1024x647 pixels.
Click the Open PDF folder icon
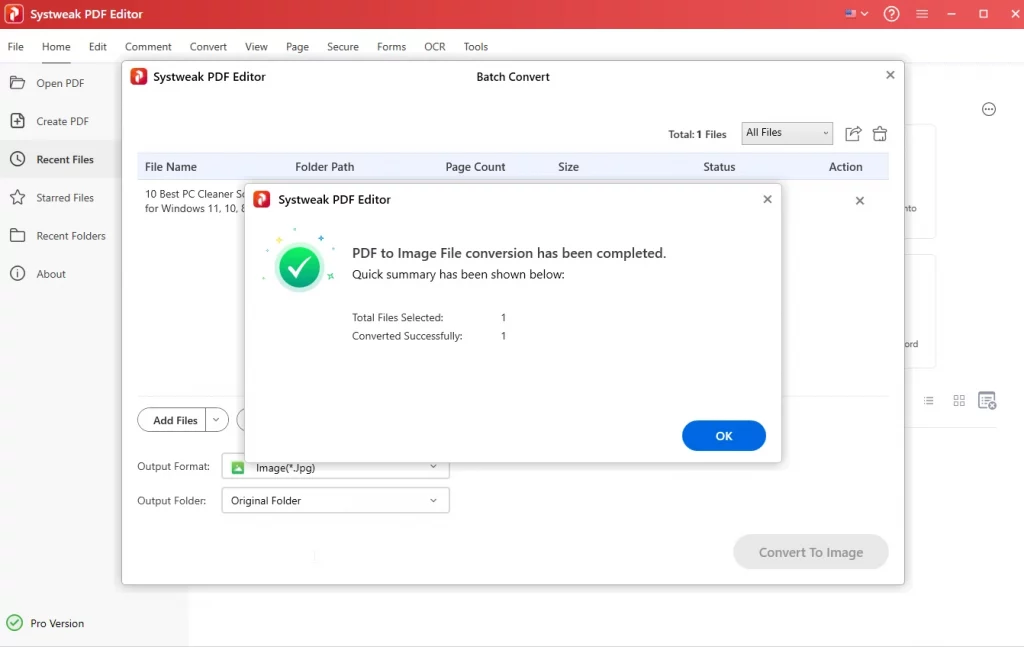(x=18, y=83)
